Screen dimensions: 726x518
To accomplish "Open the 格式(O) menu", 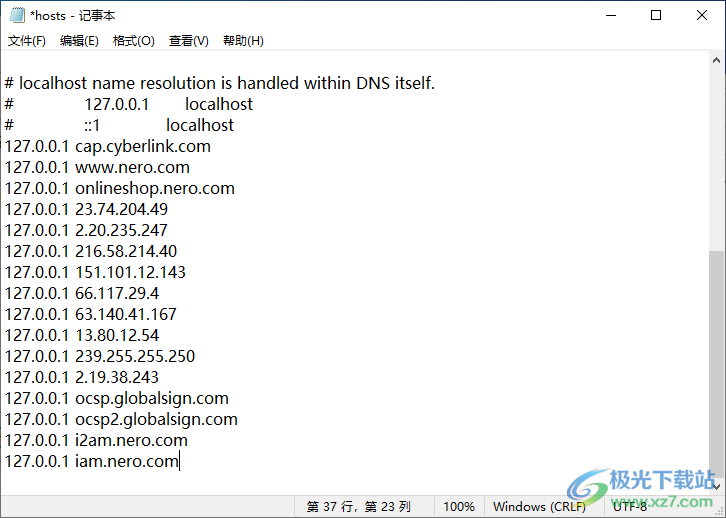I will tap(134, 41).
